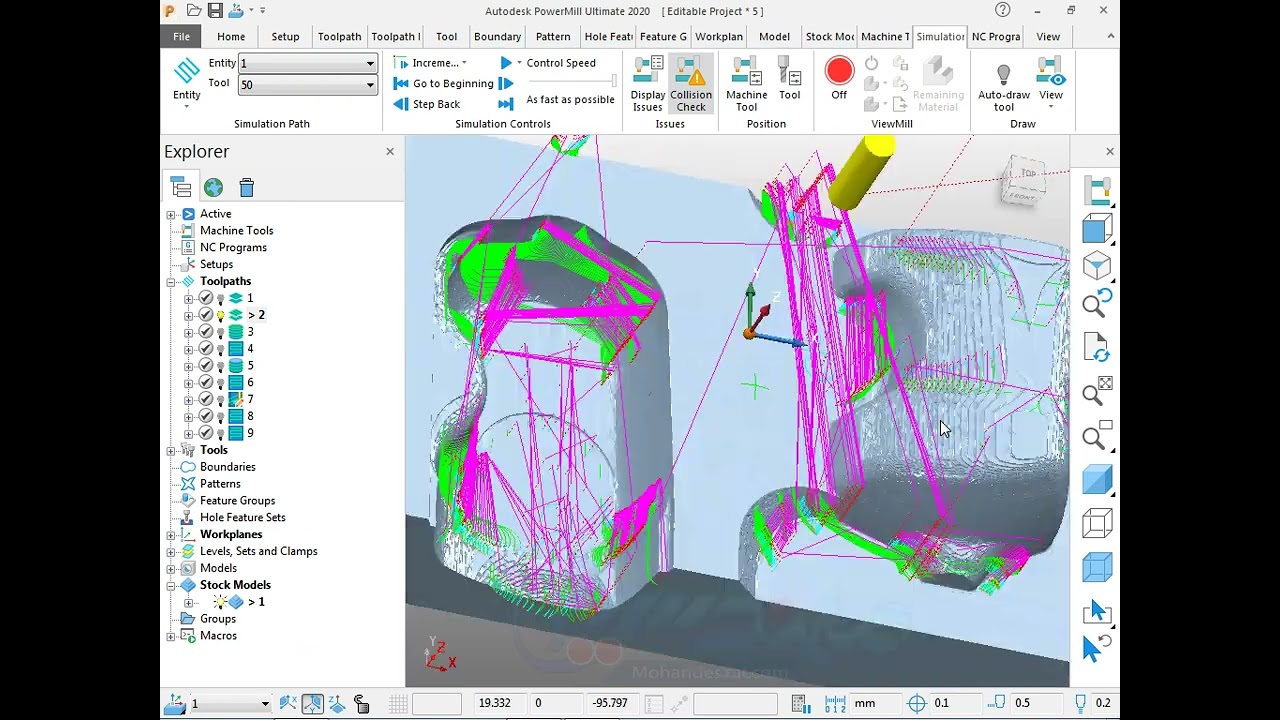This screenshot has height=720, width=1280.
Task: Switch to the Boundary tab
Action: tap(497, 36)
